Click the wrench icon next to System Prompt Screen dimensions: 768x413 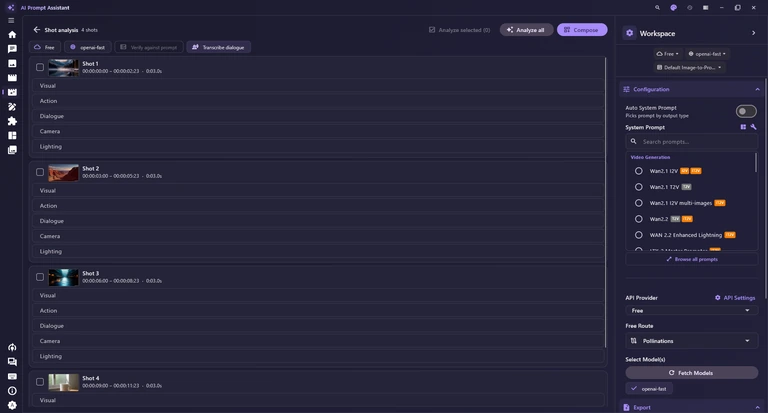[753, 127]
